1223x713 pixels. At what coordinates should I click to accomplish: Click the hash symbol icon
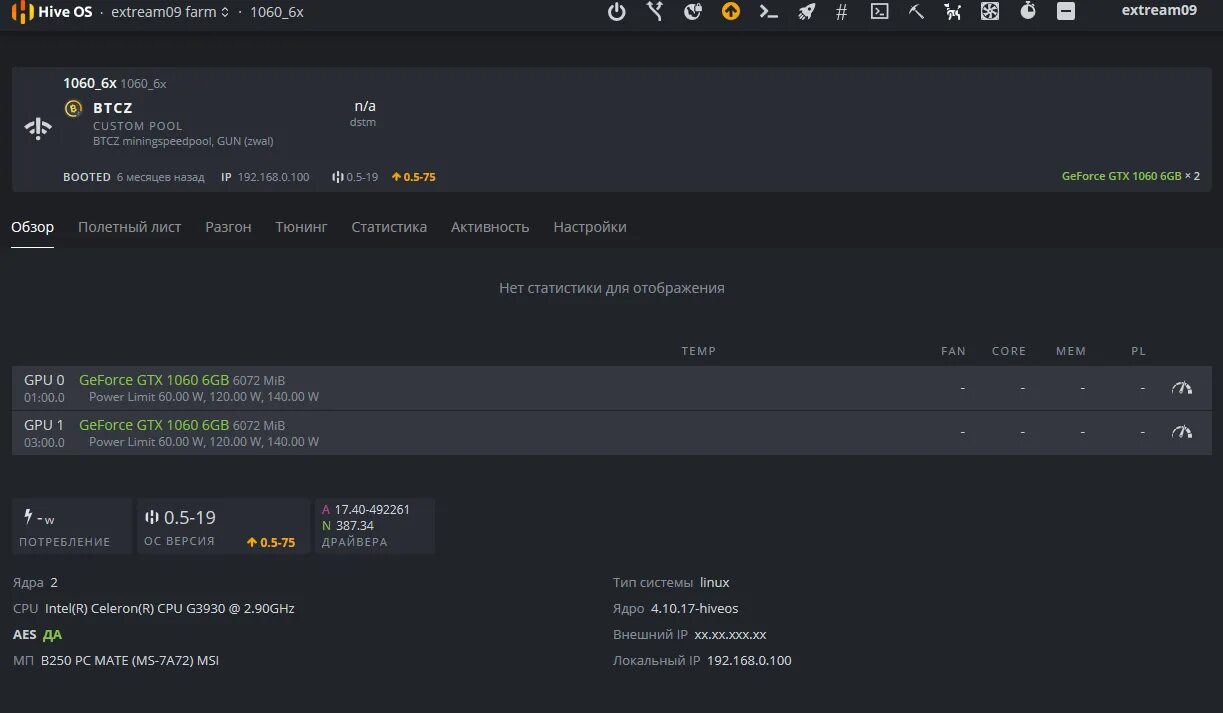(841, 12)
